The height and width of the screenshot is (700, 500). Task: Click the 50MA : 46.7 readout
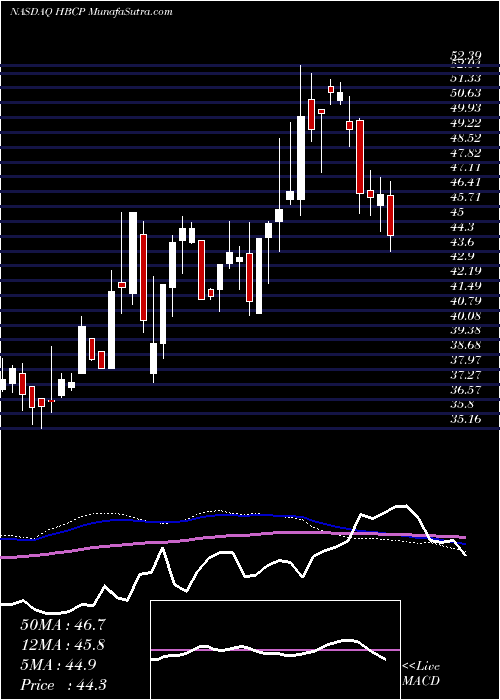[63, 625]
